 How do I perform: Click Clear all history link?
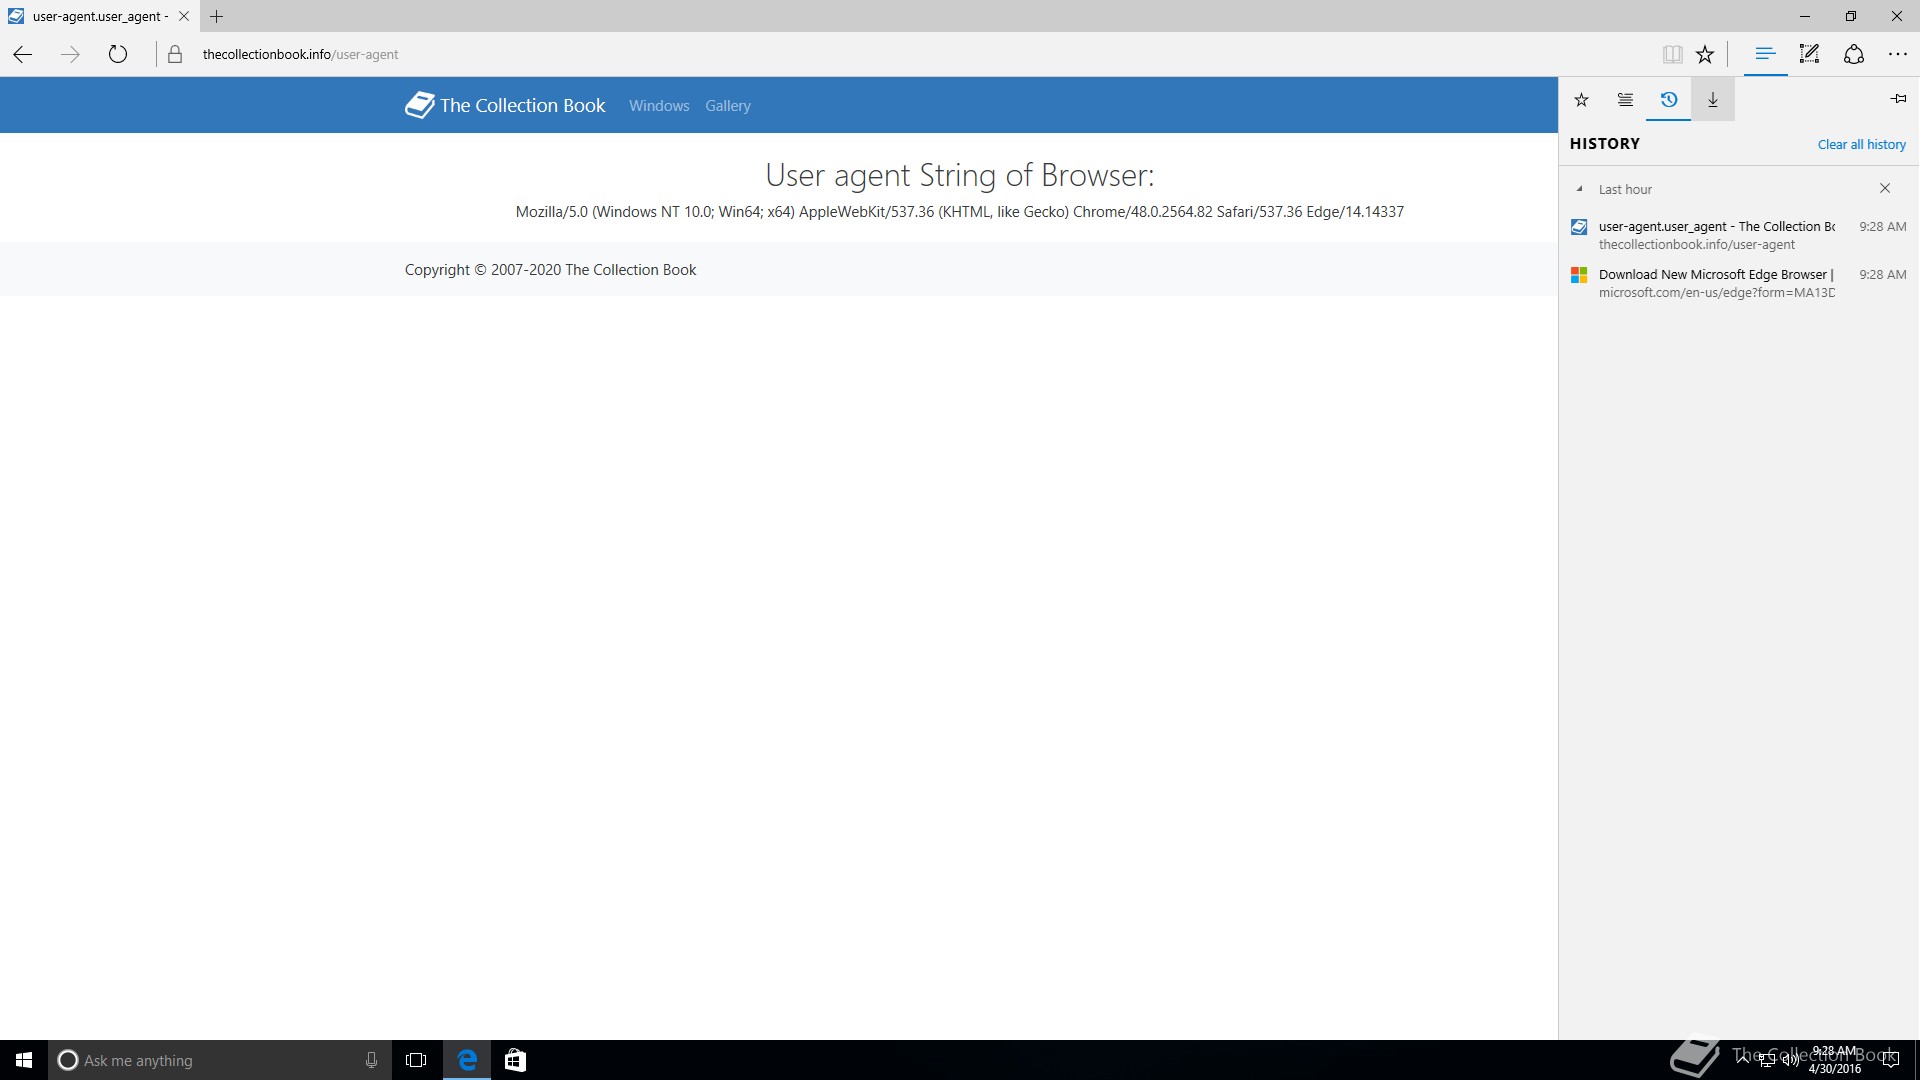pos(1862,144)
